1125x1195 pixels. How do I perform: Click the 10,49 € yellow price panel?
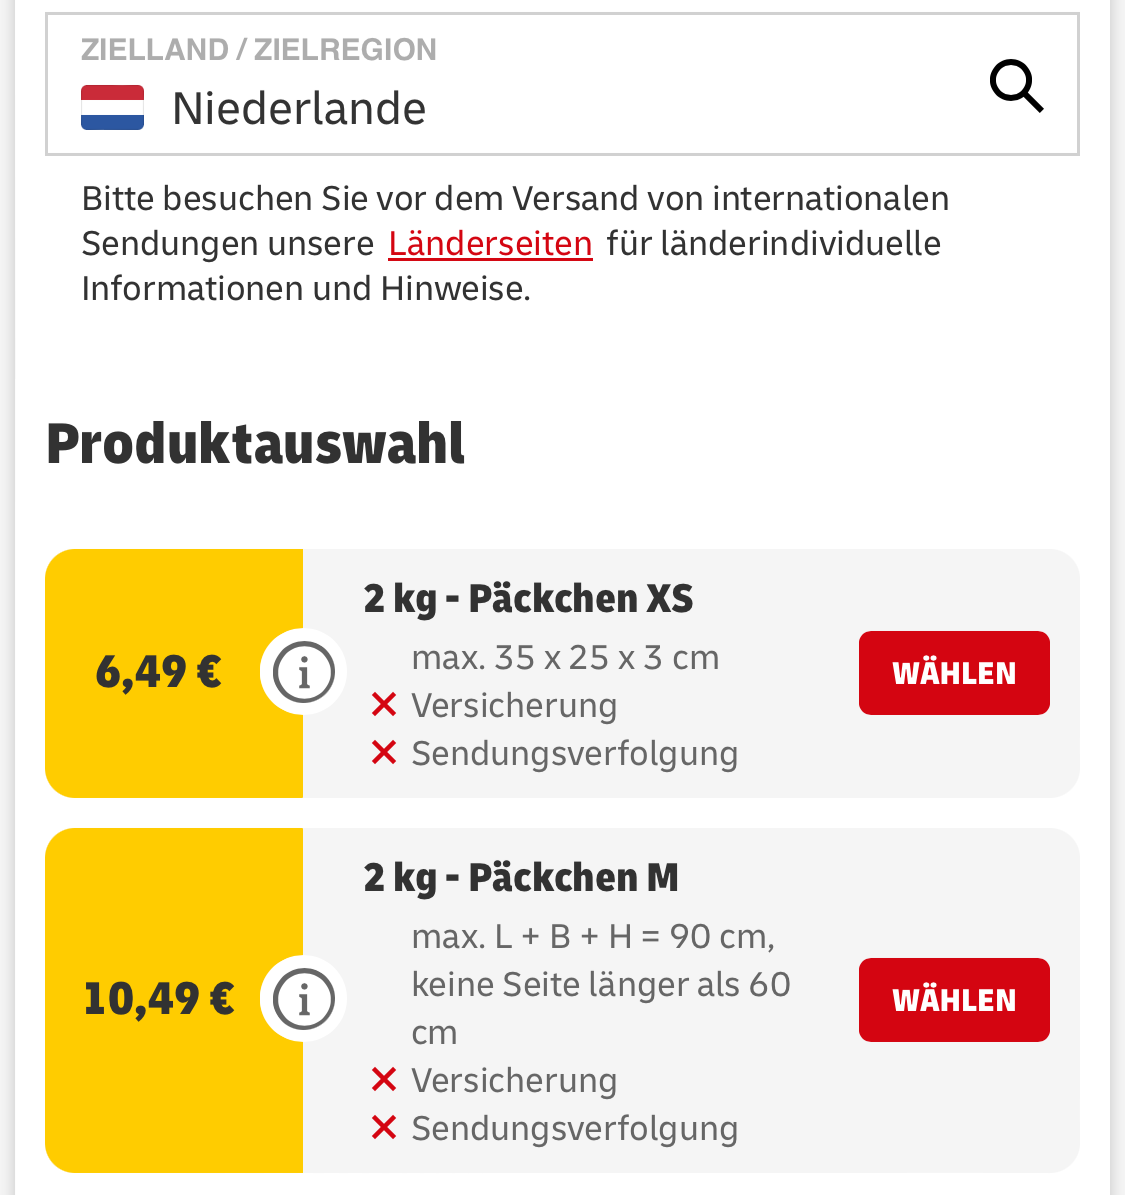coord(160,999)
